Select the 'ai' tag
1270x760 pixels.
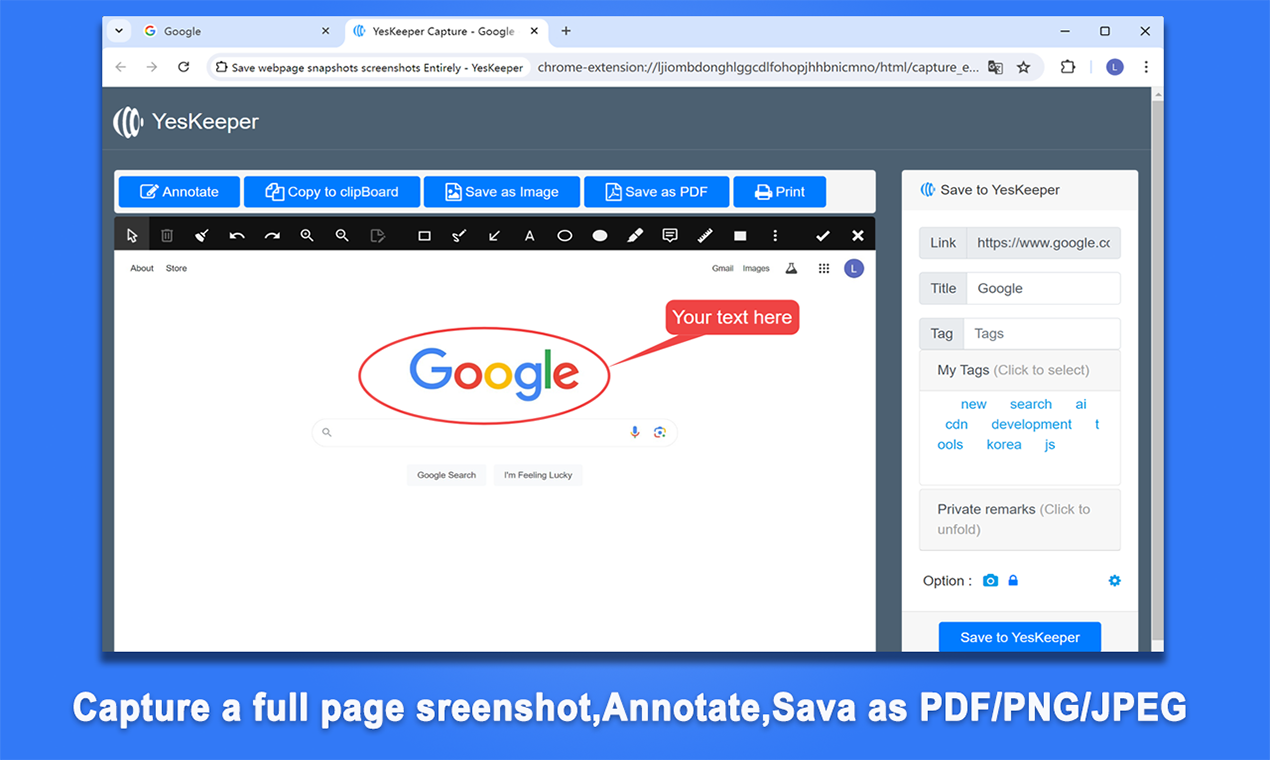(1081, 404)
